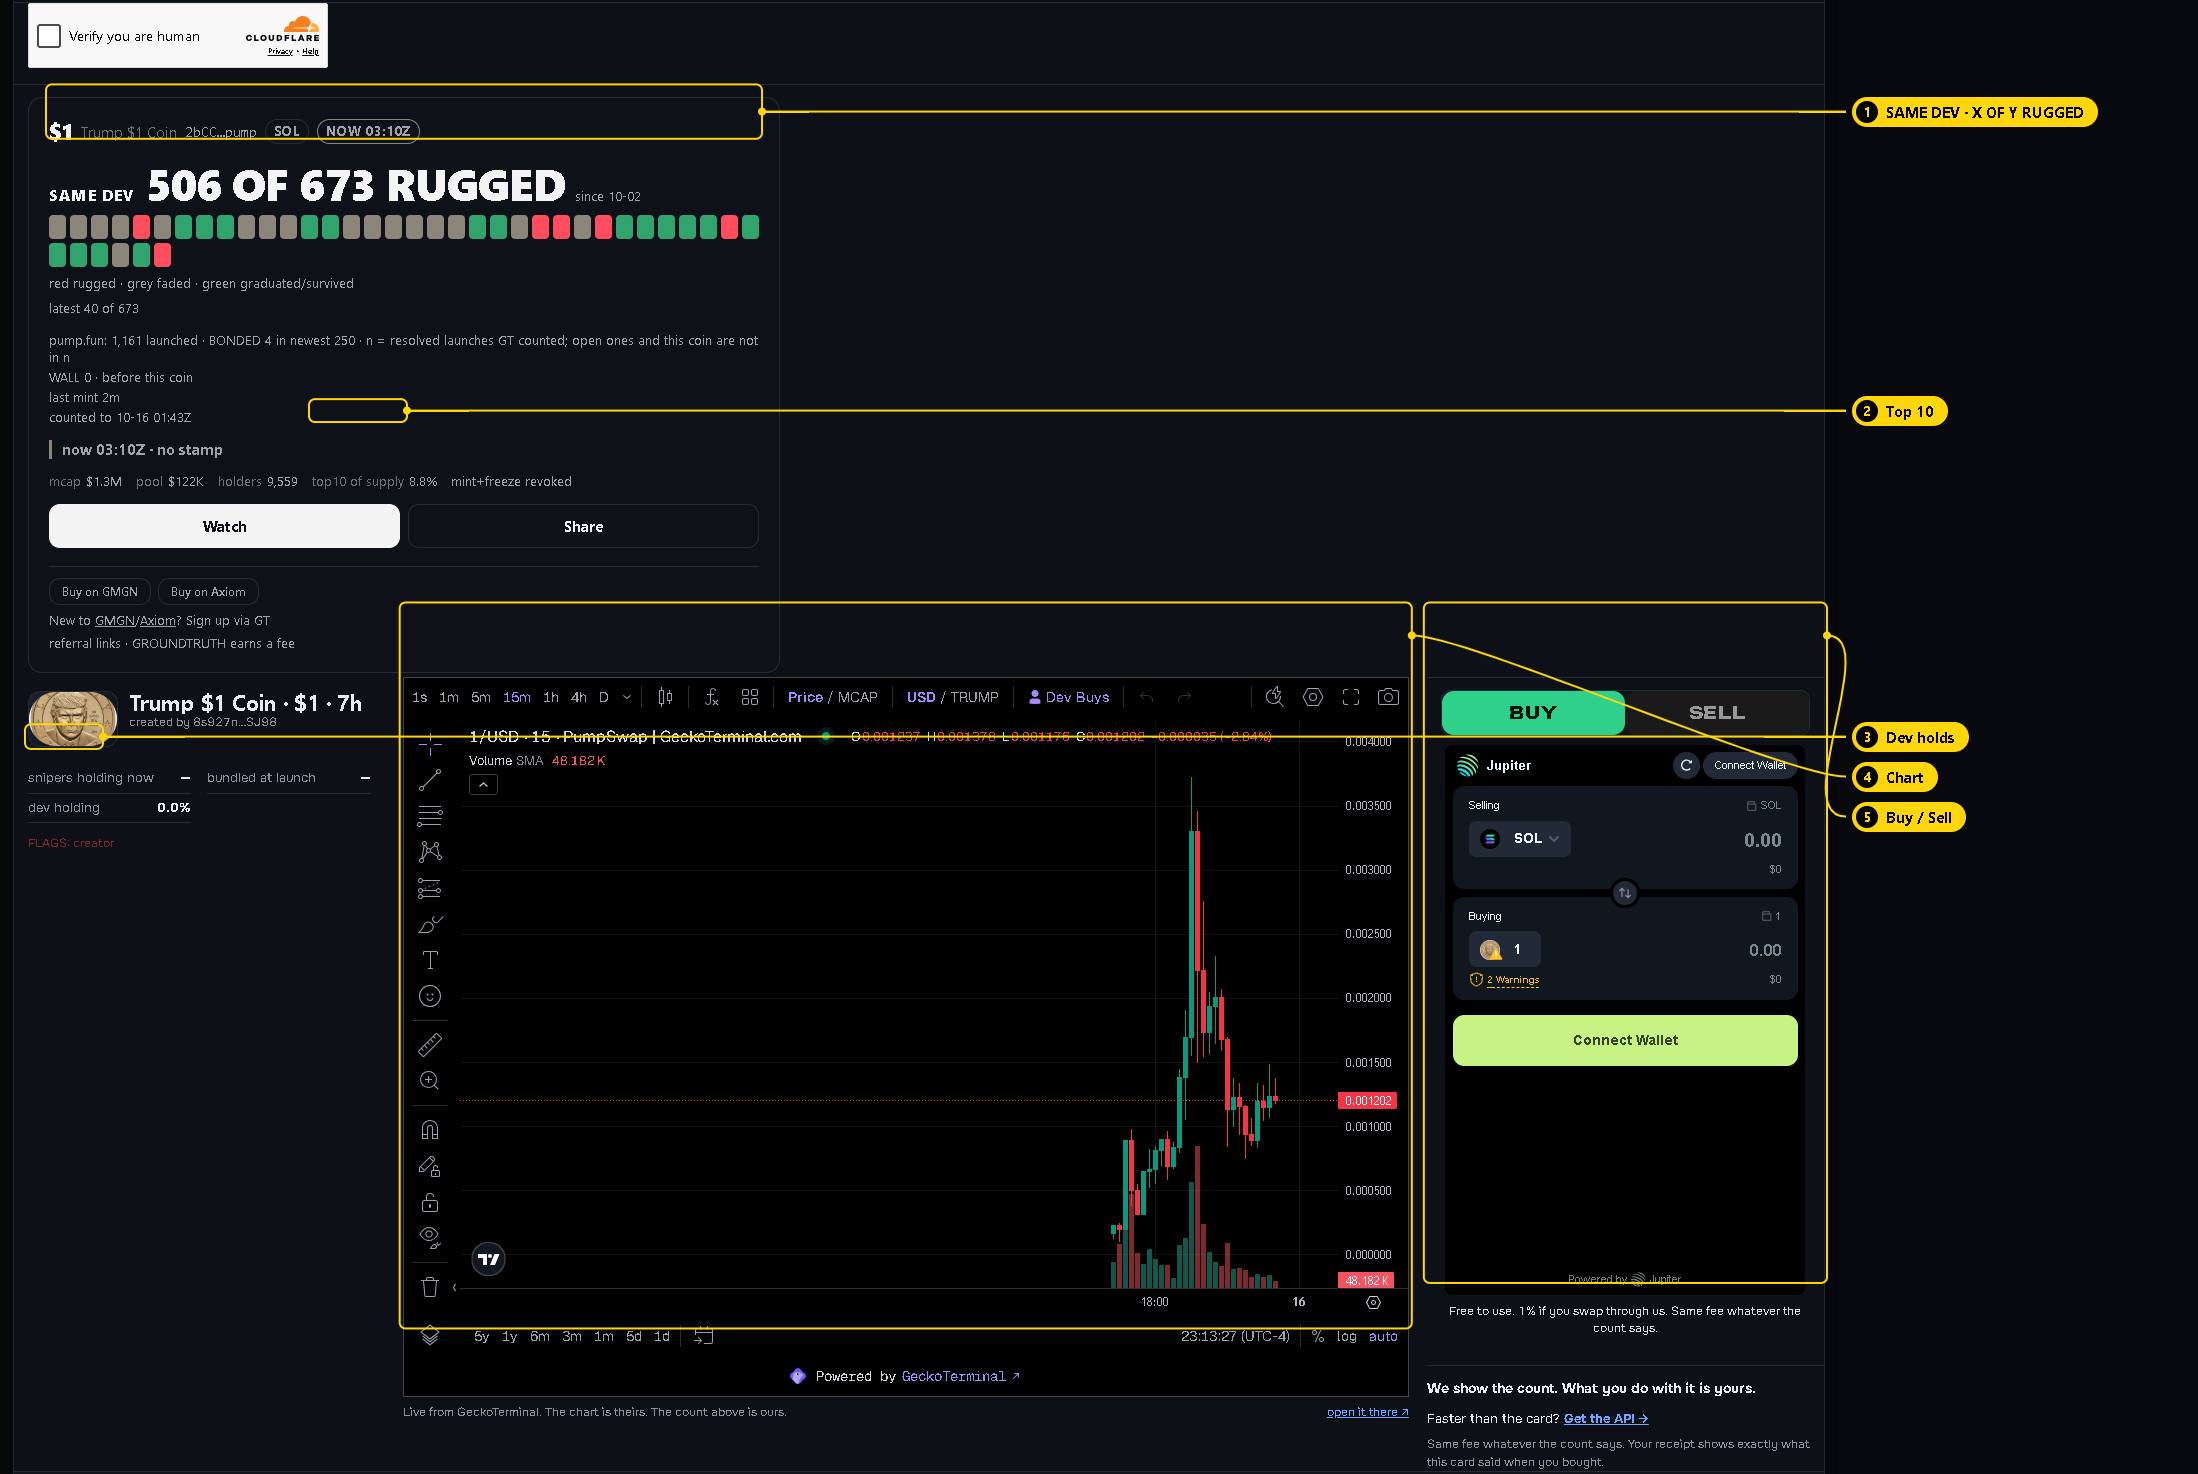Image resolution: width=2198 pixels, height=1474 pixels.
Task: Switch the chart to MCAP view
Action: click(858, 697)
